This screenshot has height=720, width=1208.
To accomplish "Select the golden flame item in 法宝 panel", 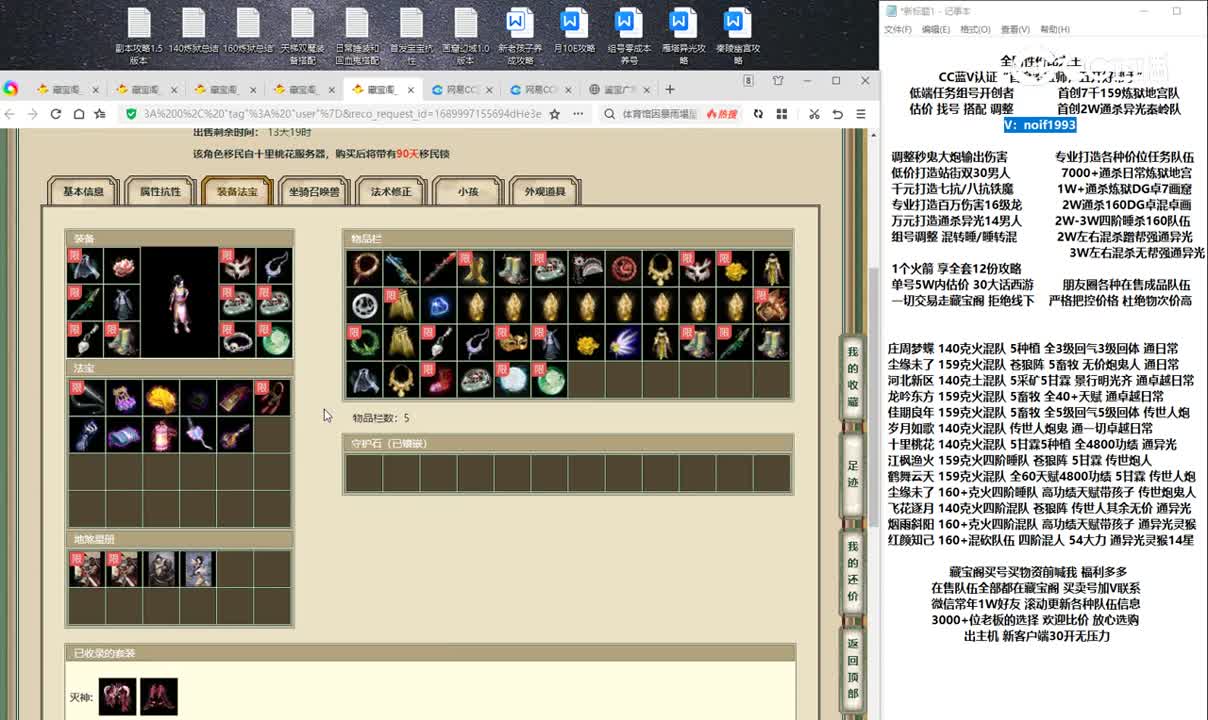I will (160, 398).
